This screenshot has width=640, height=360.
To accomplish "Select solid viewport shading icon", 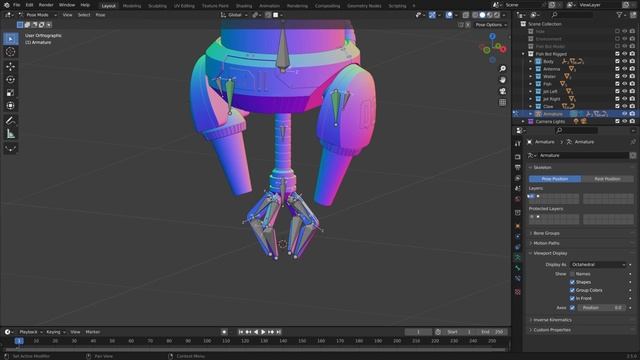I will (x=482, y=15).
